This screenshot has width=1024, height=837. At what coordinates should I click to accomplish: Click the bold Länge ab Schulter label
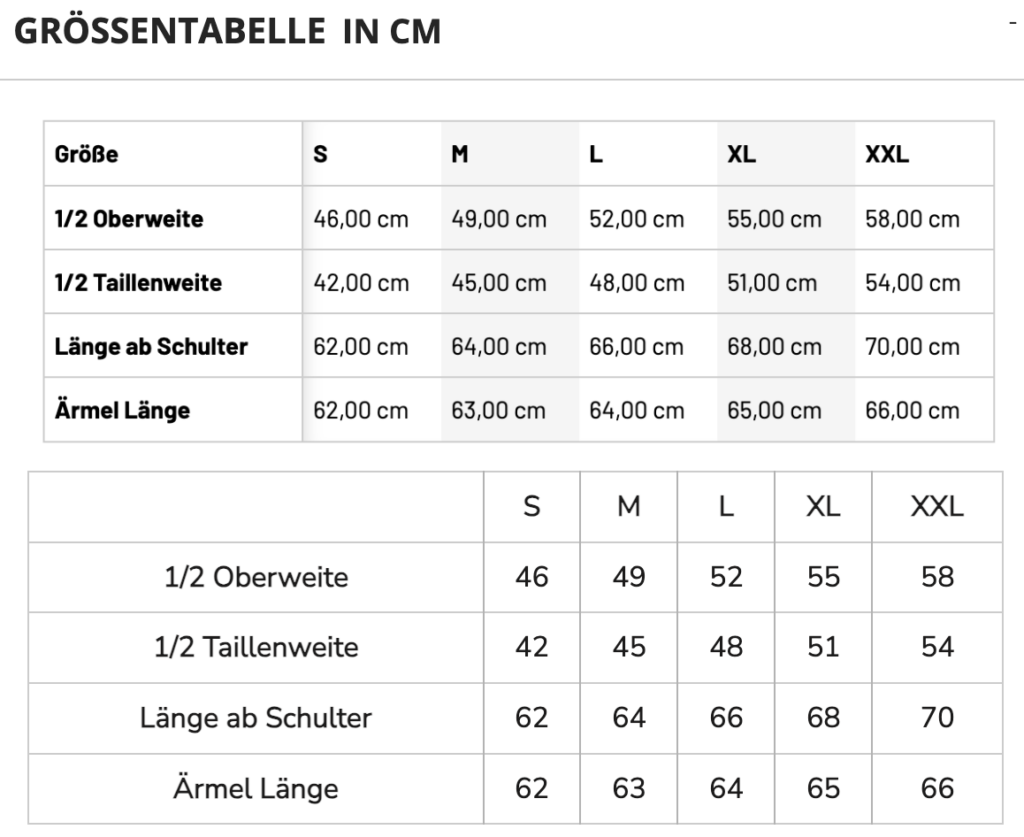tap(151, 347)
